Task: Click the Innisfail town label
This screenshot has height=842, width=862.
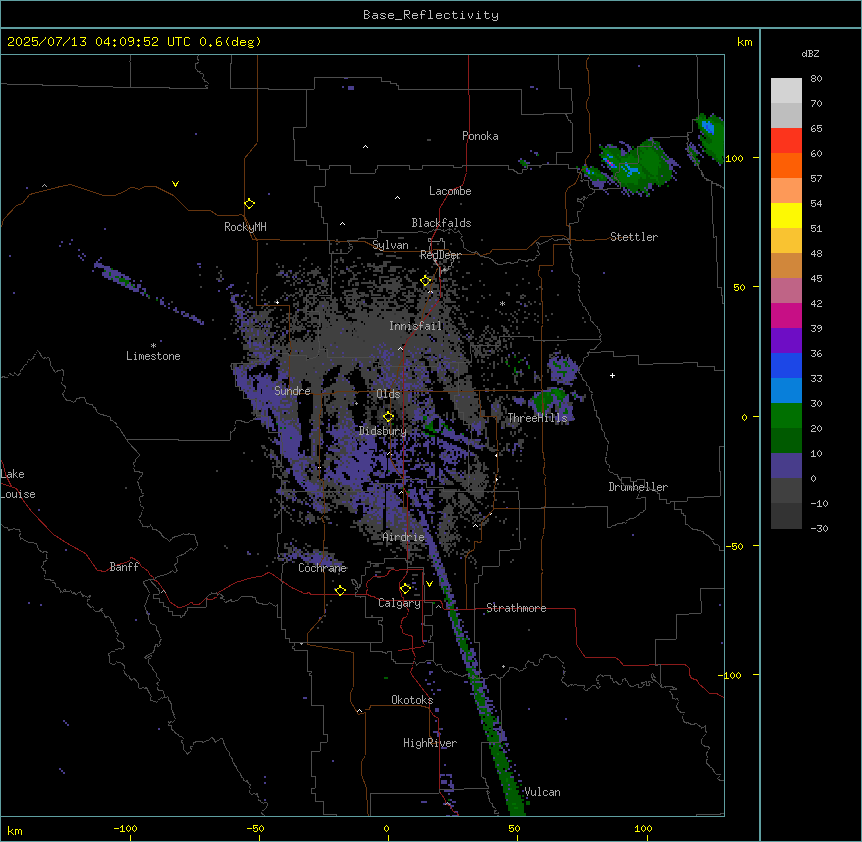Action: (x=415, y=326)
